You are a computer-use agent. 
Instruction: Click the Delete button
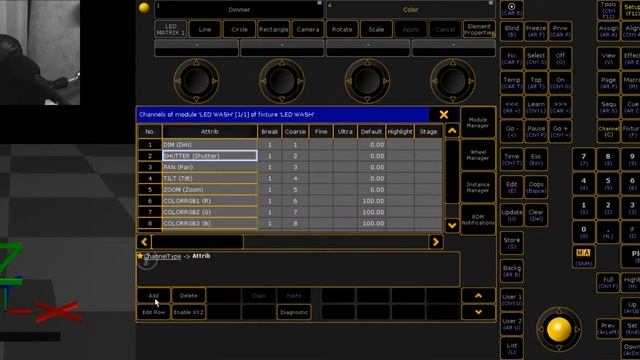point(189,296)
